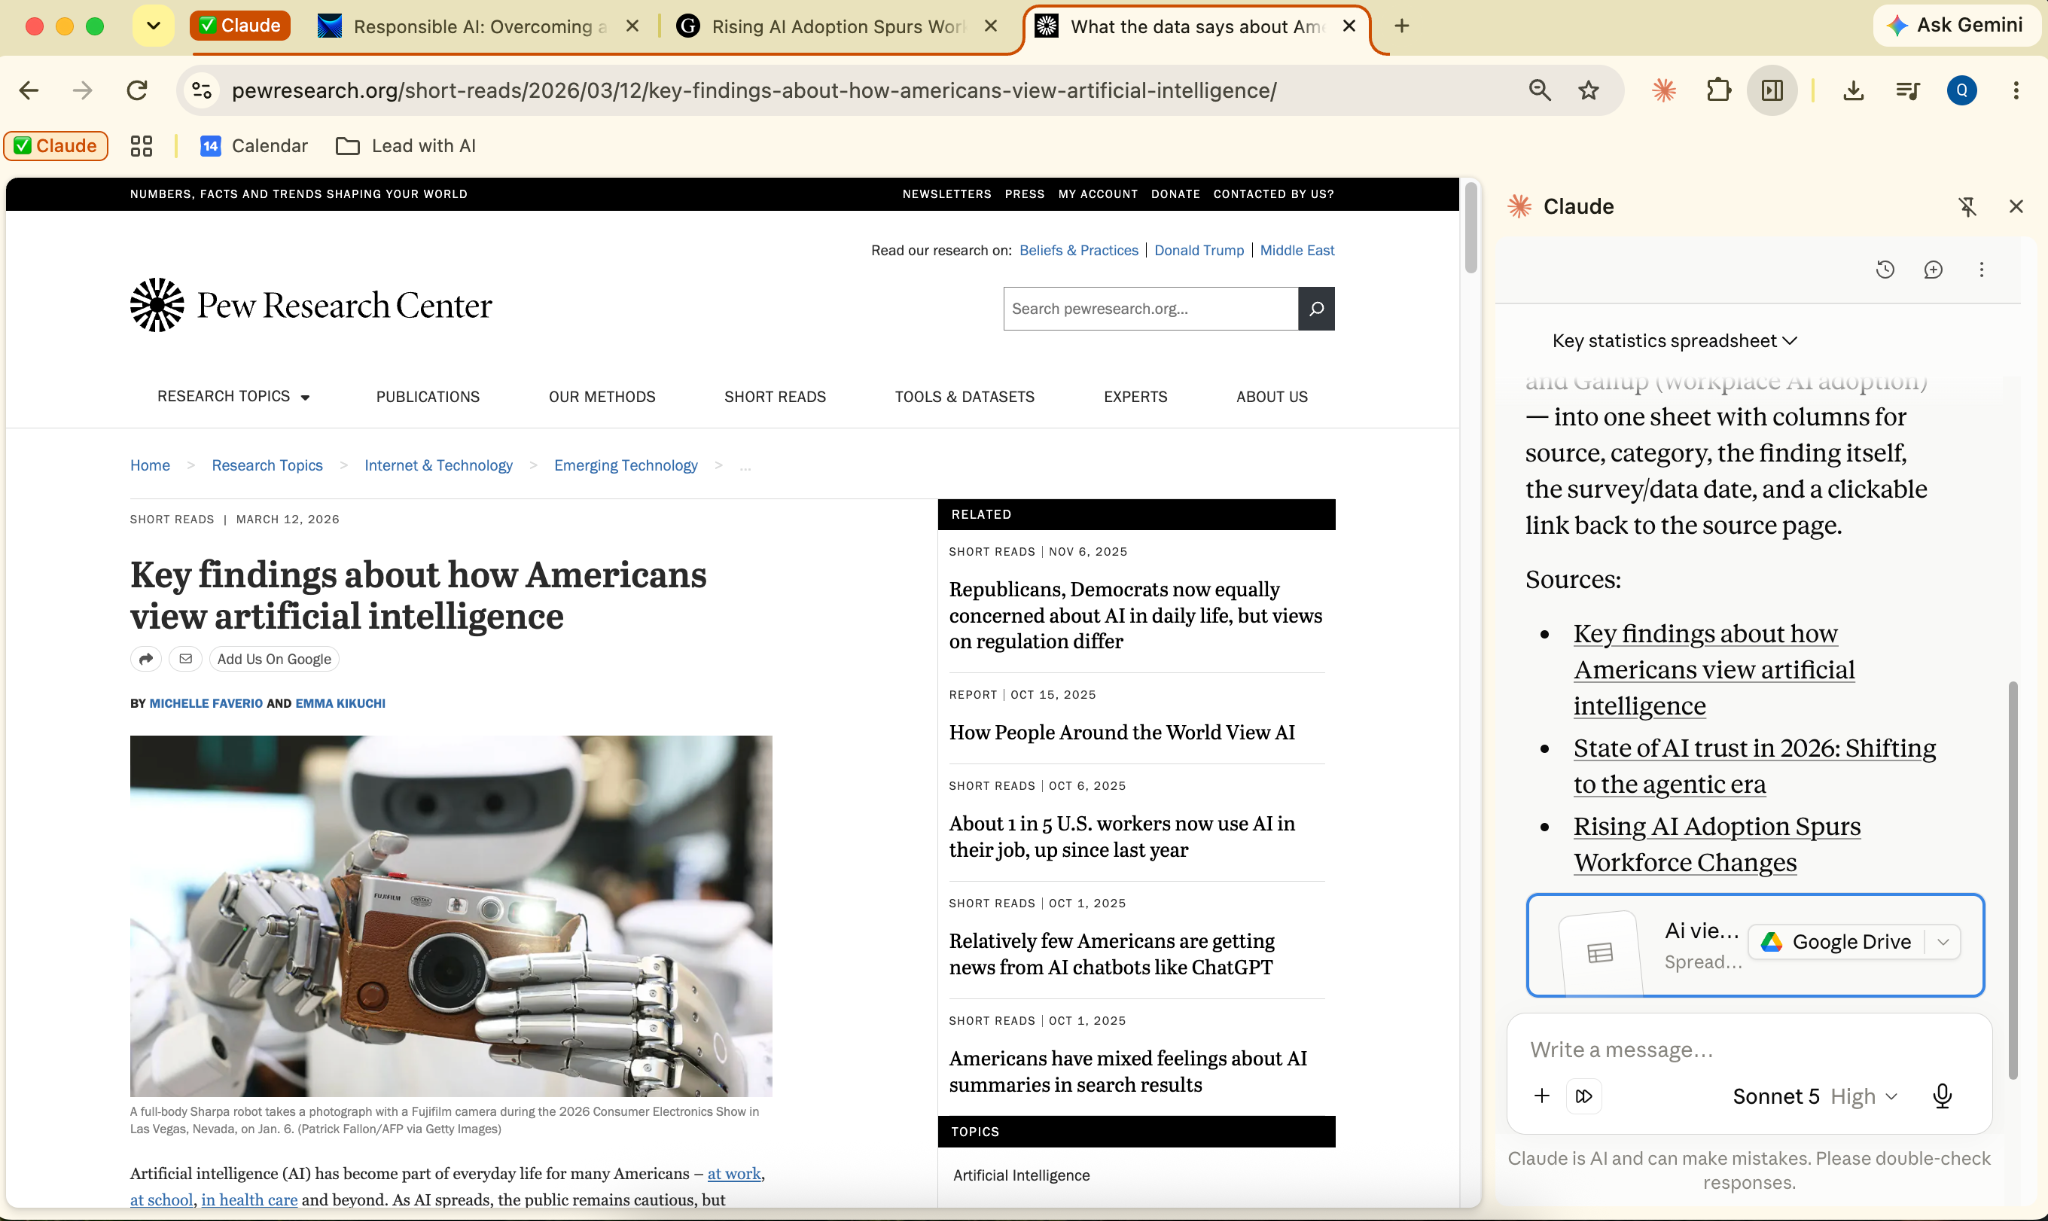
Task: Toggle the browser side panel button
Action: pos(1772,91)
